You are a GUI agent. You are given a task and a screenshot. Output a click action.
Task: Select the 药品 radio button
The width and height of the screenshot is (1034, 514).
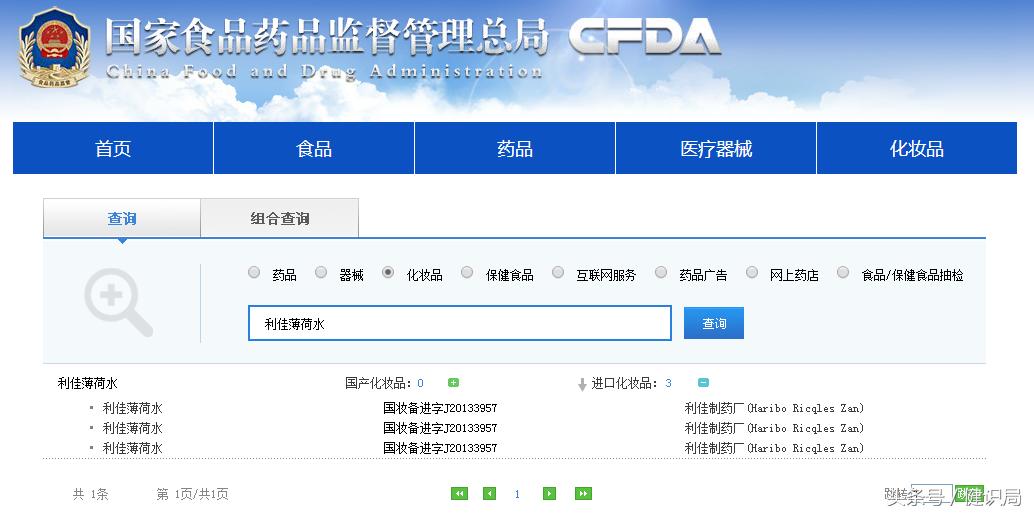point(254,273)
